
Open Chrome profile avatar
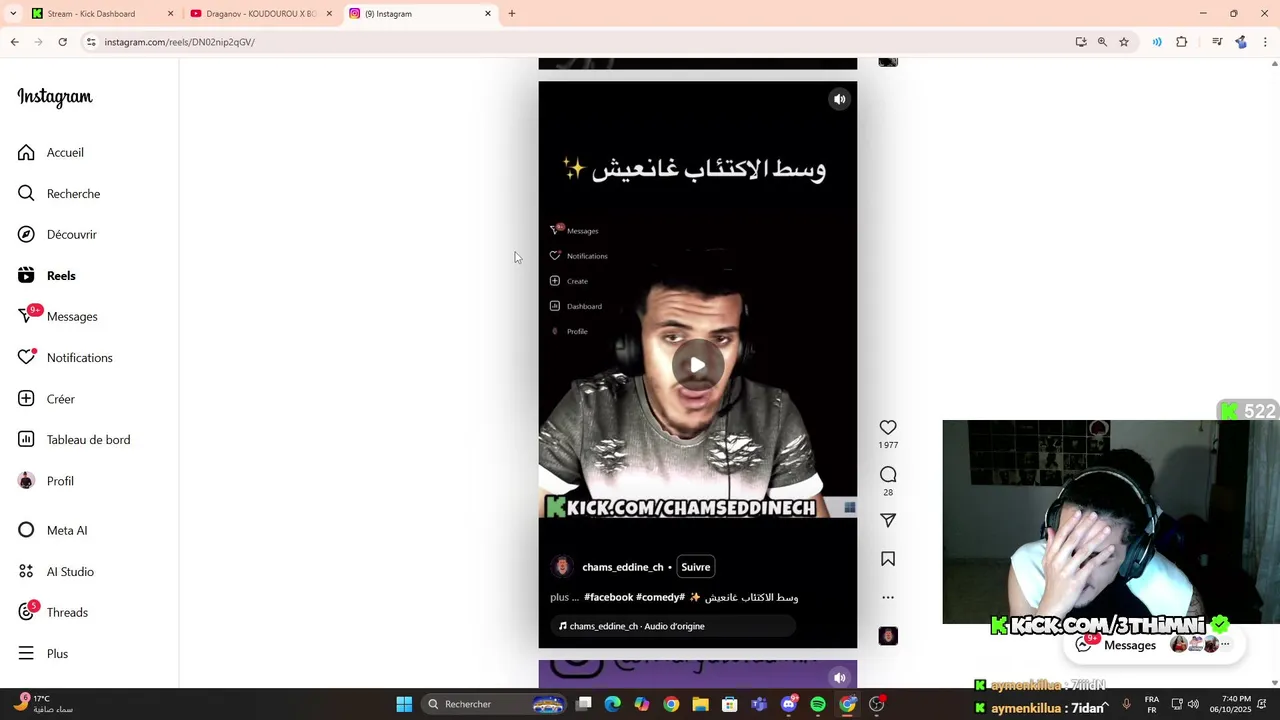(1241, 42)
